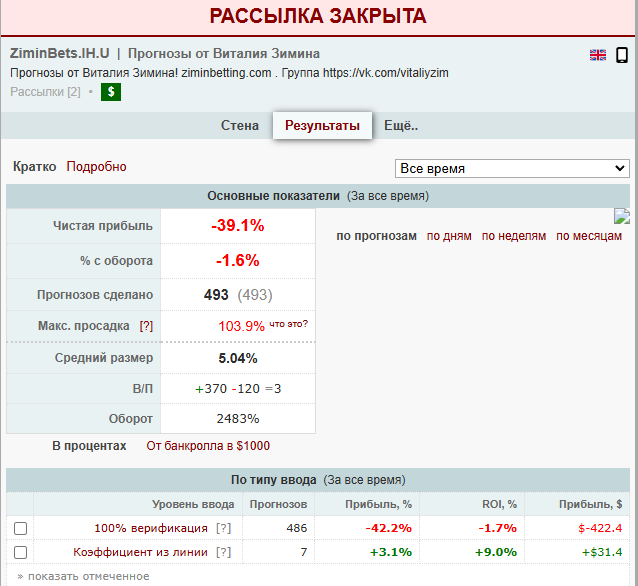
Task: Click the [?] help next to Макс. просадка
Action: tap(146, 326)
